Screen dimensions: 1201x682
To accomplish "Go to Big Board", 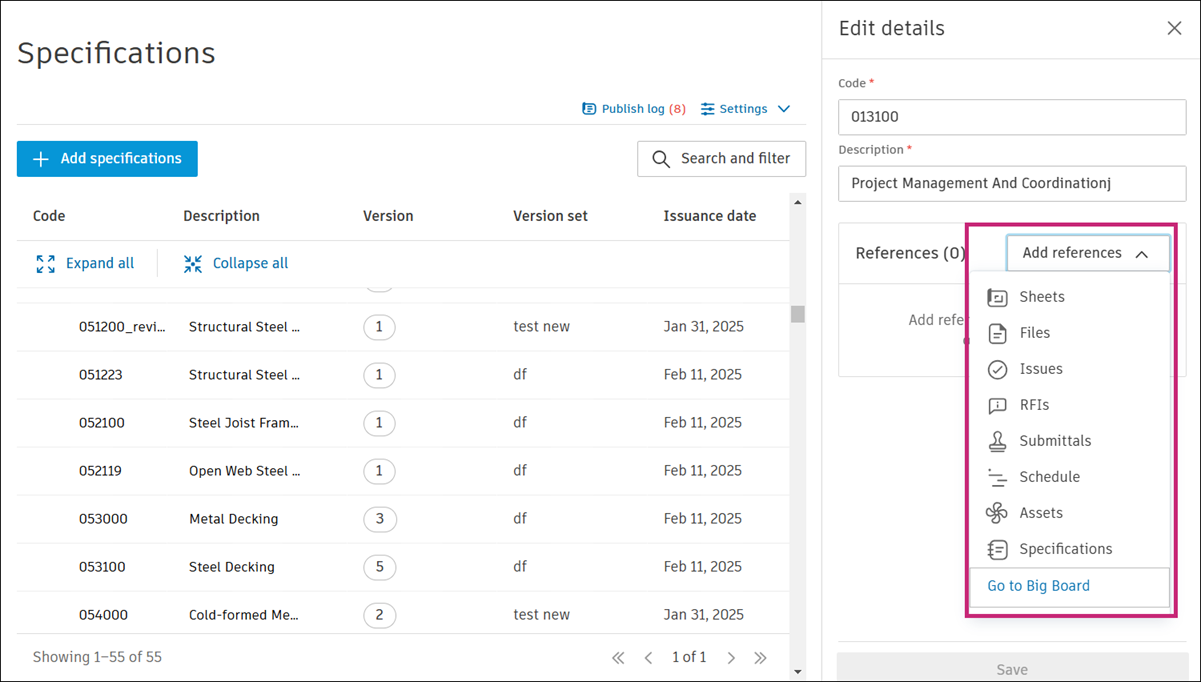I will click(x=1038, y=586).
